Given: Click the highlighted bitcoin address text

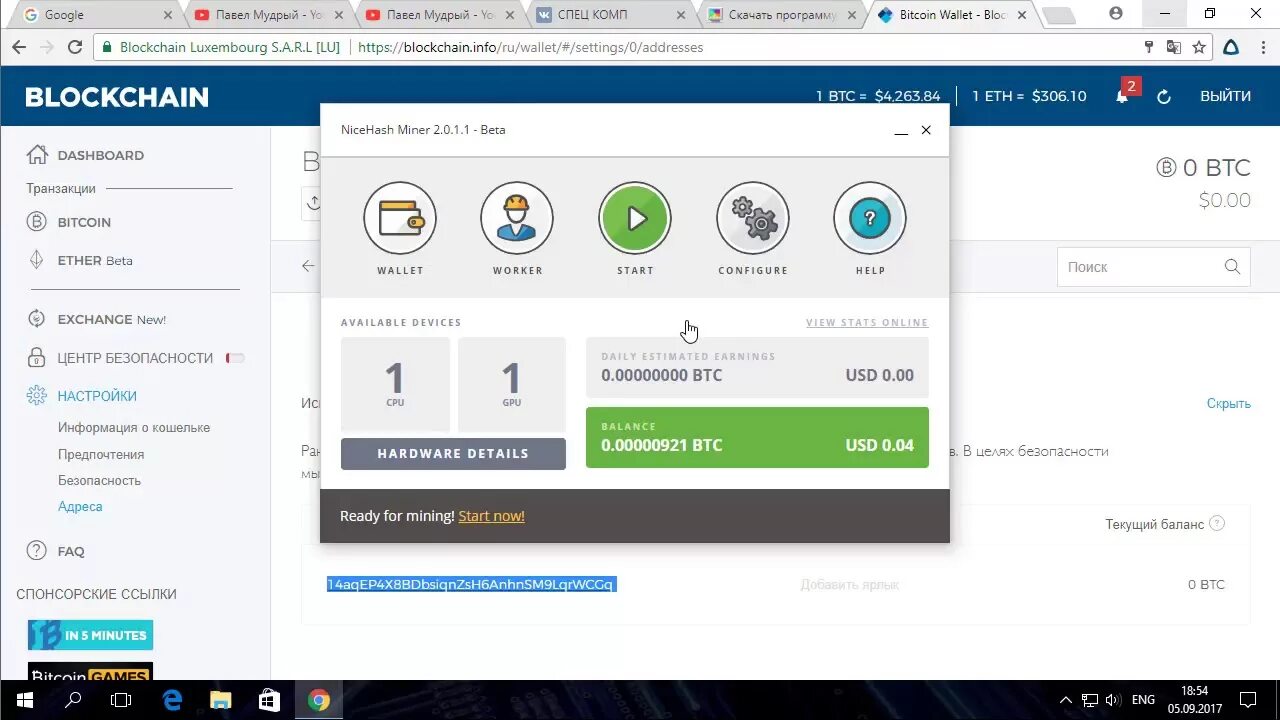Looking at the screenshot, I should (x=470, y=584).
